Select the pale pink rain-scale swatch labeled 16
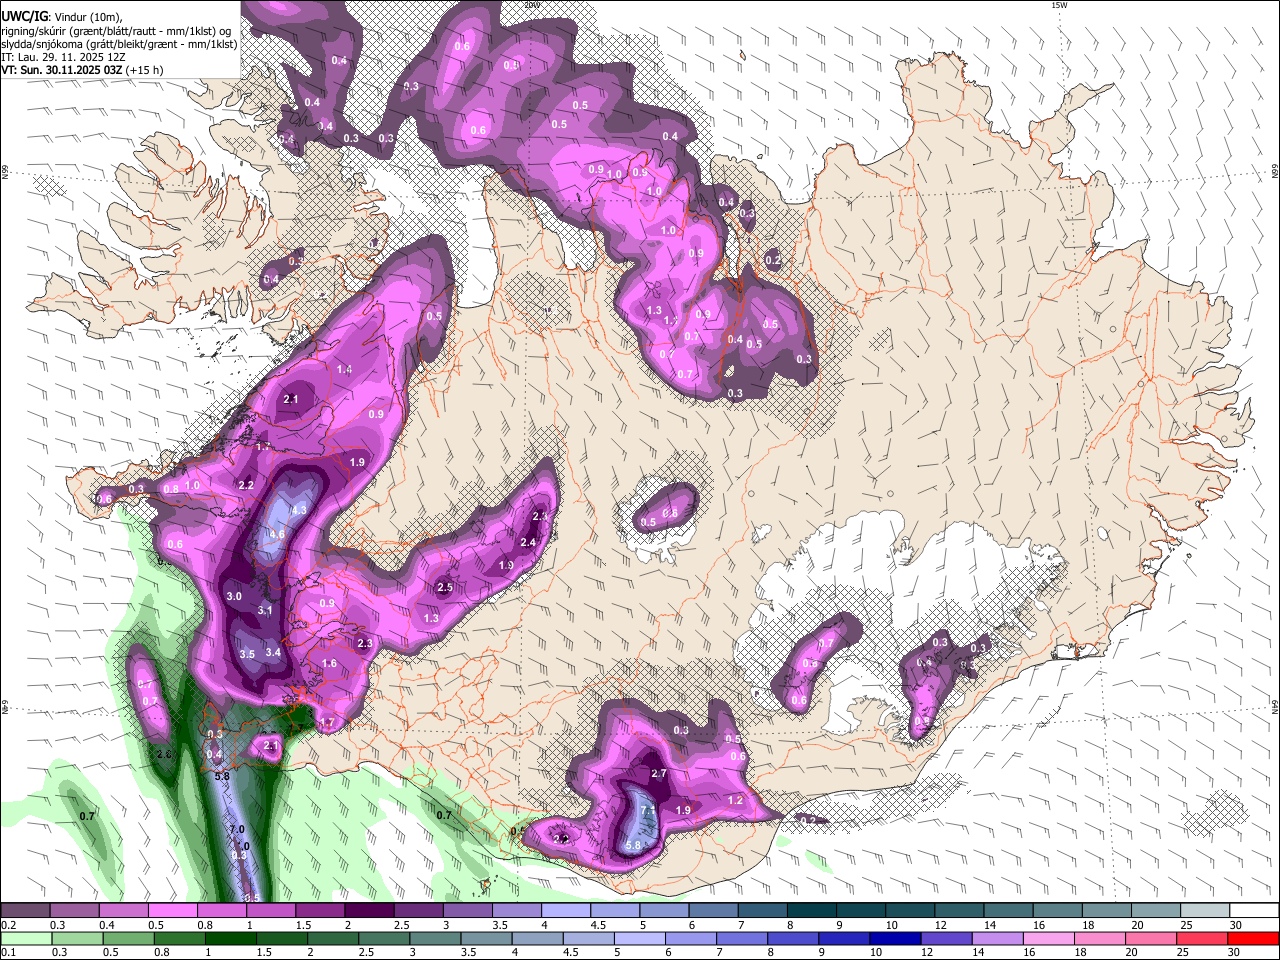1280x960 pixels. [1049, 938]
